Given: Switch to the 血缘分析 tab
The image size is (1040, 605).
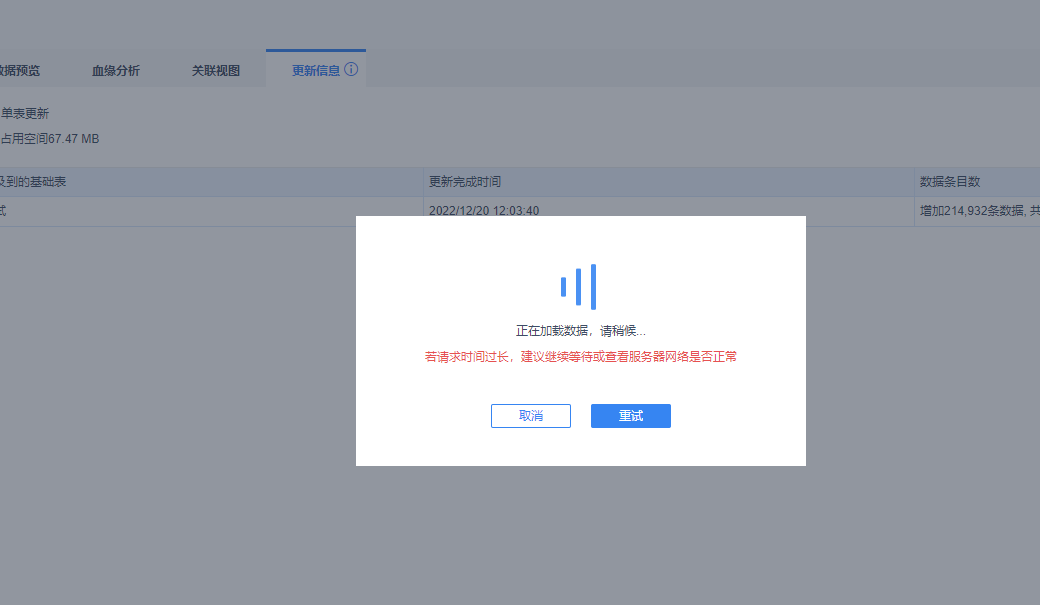Looking at the screenshot, I should pyautogui.click(x=115, y=70).
